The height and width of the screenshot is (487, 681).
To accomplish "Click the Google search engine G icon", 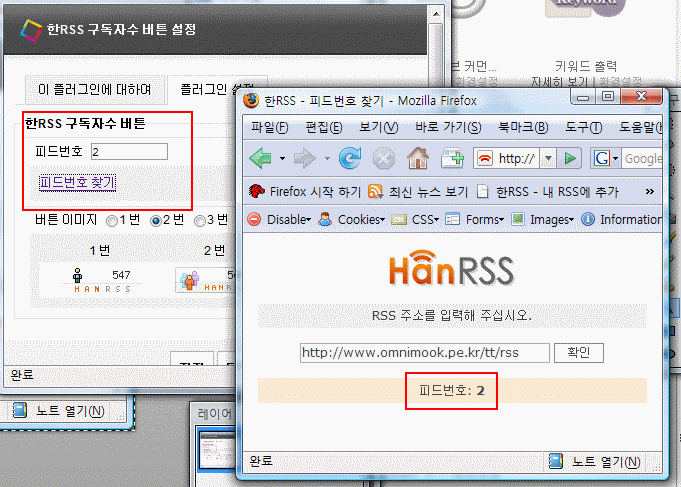I will pos(602,159).
